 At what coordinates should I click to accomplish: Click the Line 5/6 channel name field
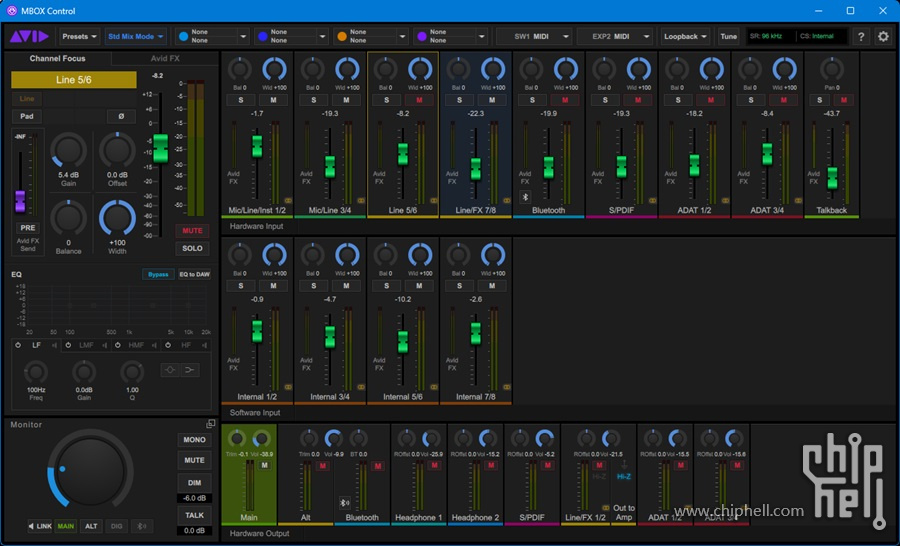[x=73, y=80]
